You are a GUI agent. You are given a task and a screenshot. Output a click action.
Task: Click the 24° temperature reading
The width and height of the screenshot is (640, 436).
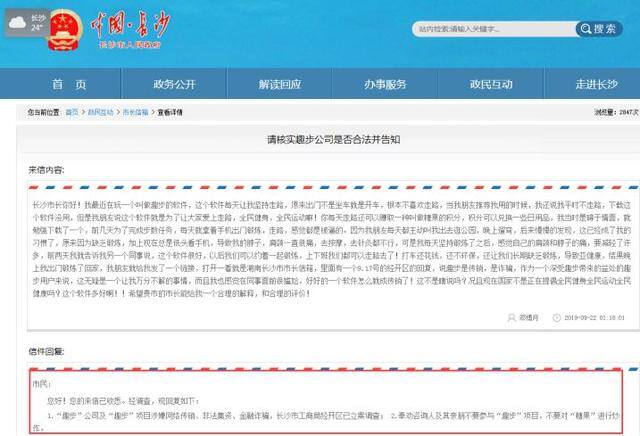pos(37,28)
